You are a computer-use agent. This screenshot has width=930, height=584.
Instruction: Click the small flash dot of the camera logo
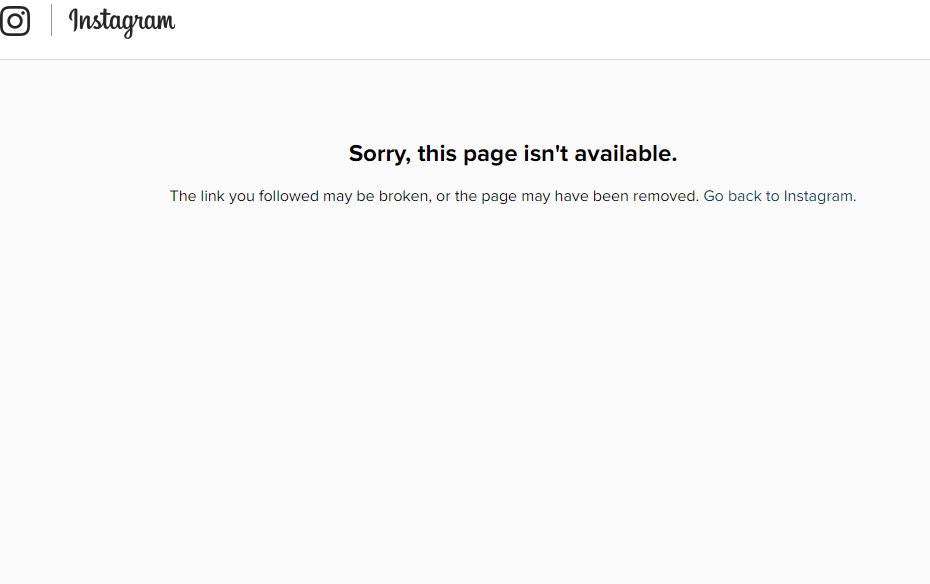23,12
